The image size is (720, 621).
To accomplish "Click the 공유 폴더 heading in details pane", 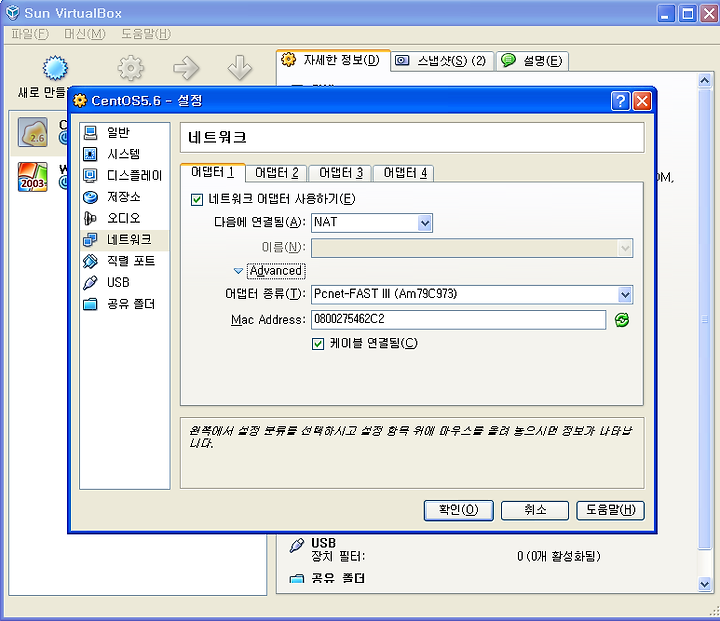I will click(338, 578).
